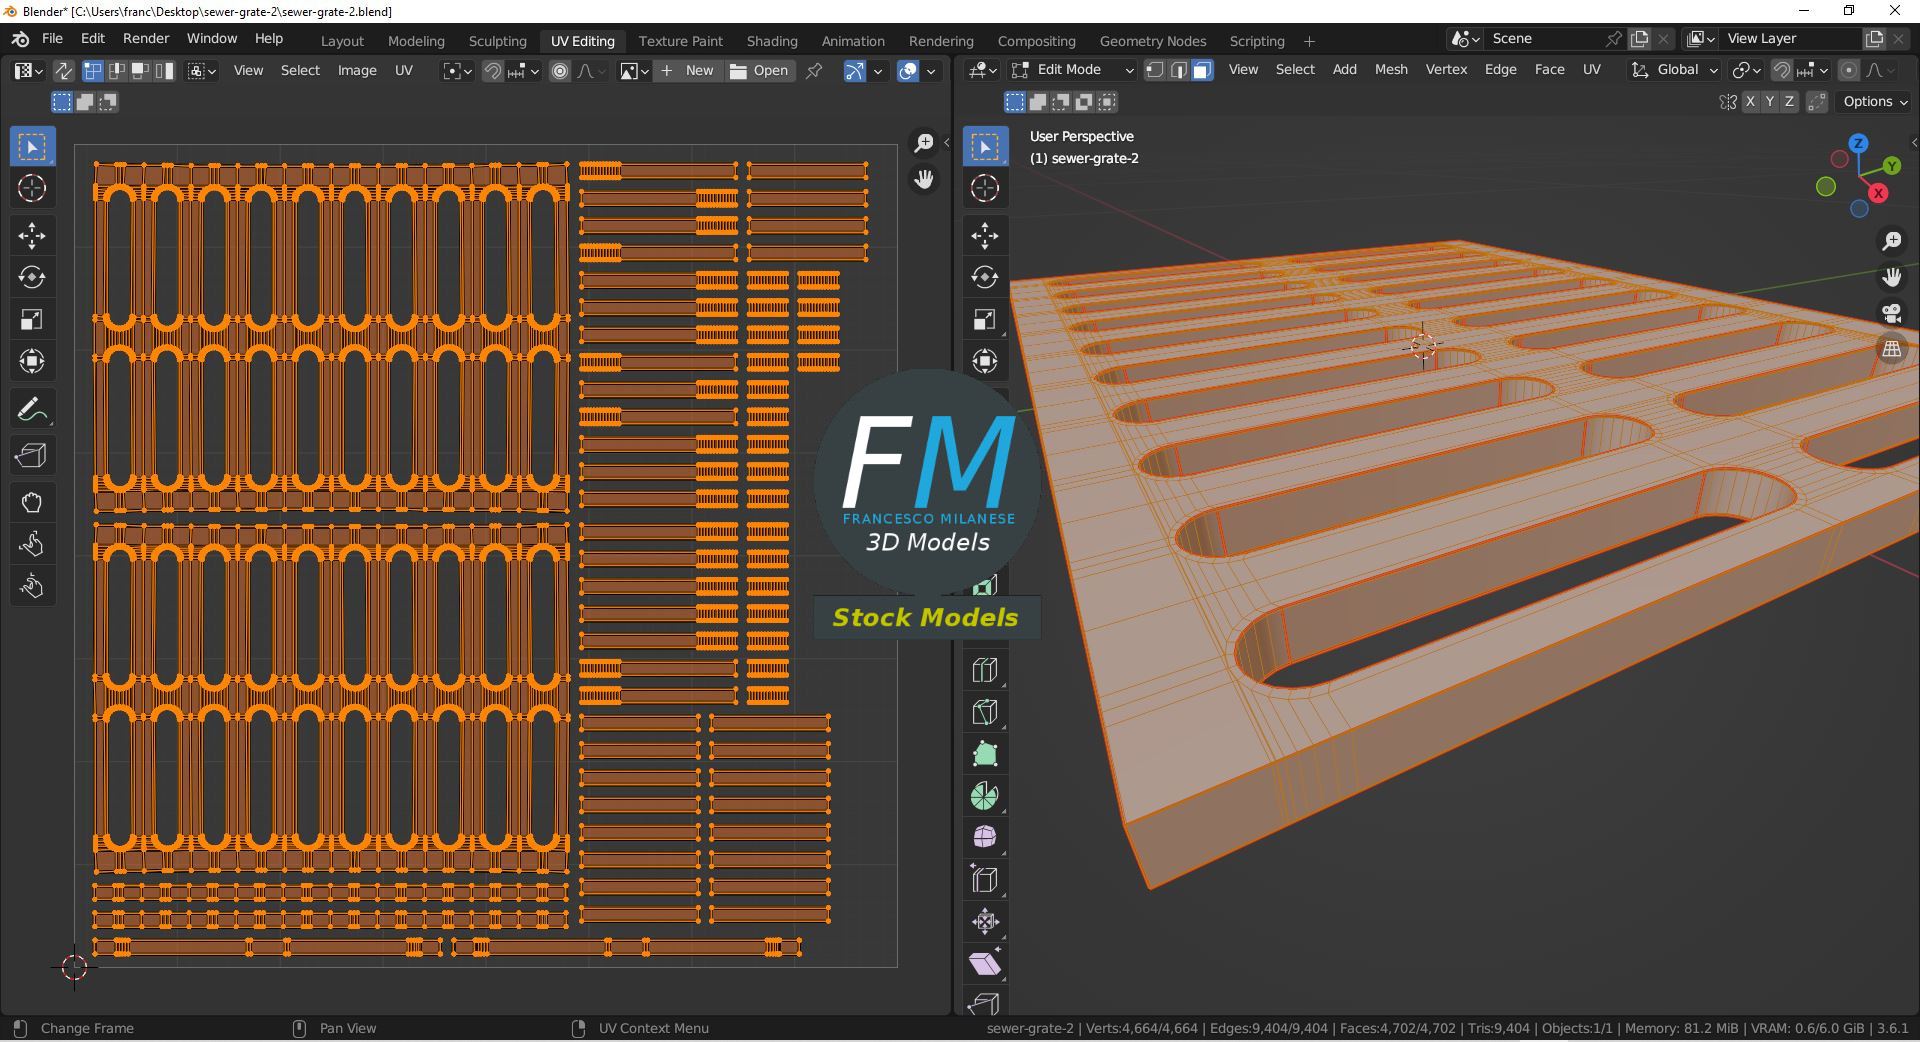
Task: Toggle UV sync selection
Action: pos(63,71)
